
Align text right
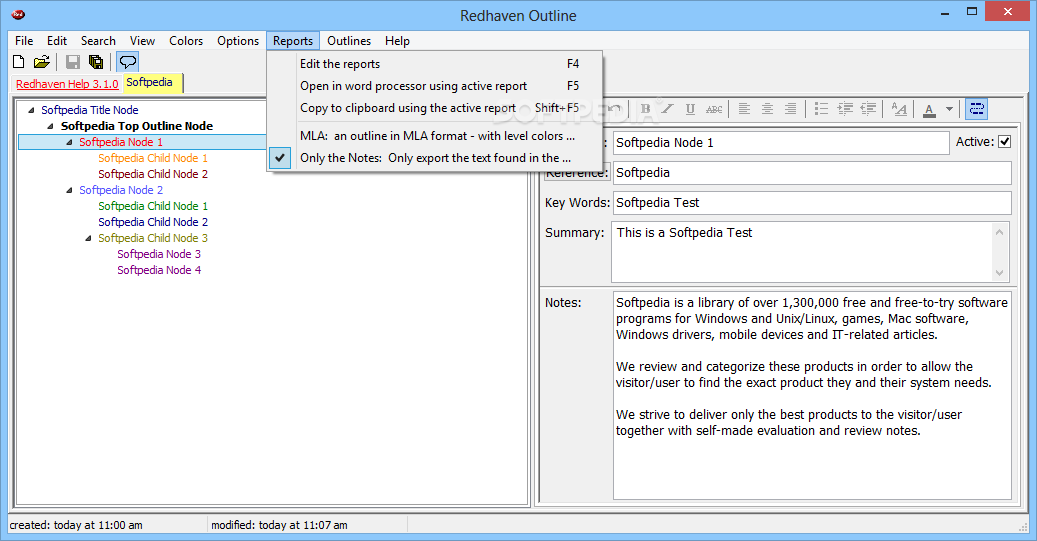790,109
